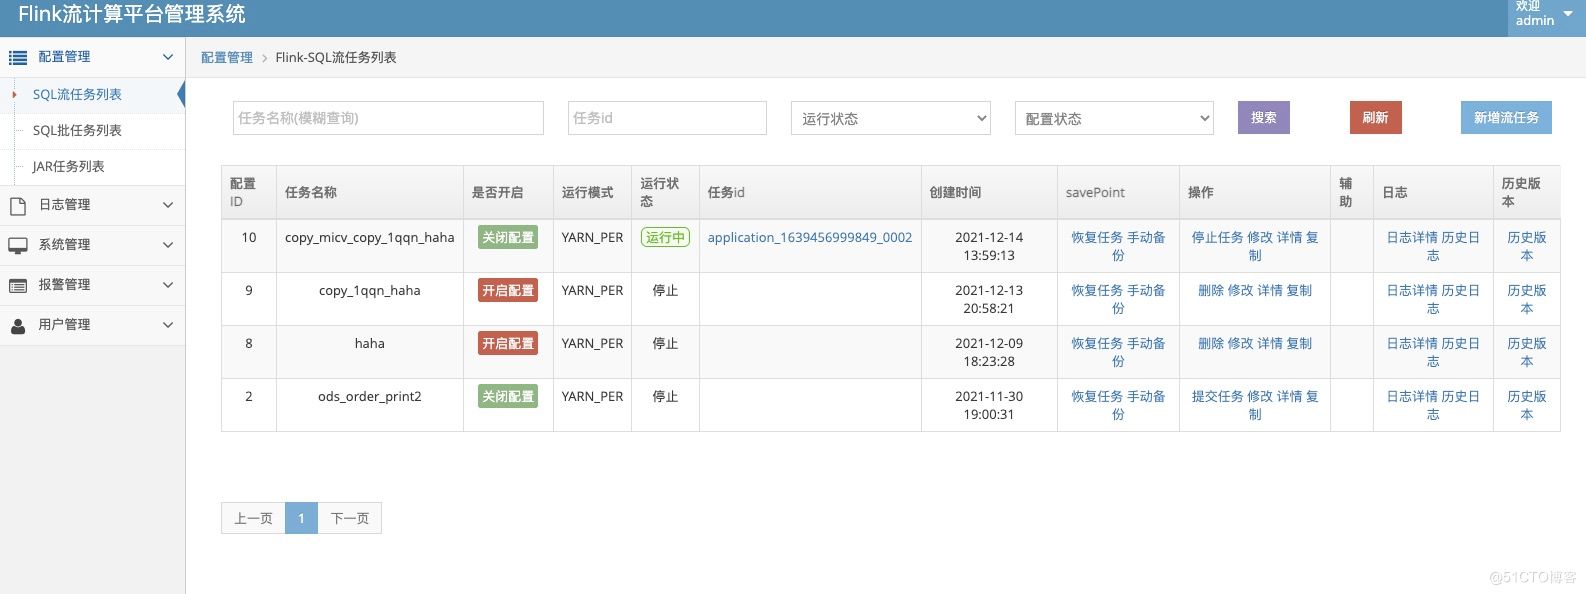Viewport: 1586px width, 594px height.
Task: Open 报警管理 sidebar menu
Action: pyautogui.click(x=92, y=285)
